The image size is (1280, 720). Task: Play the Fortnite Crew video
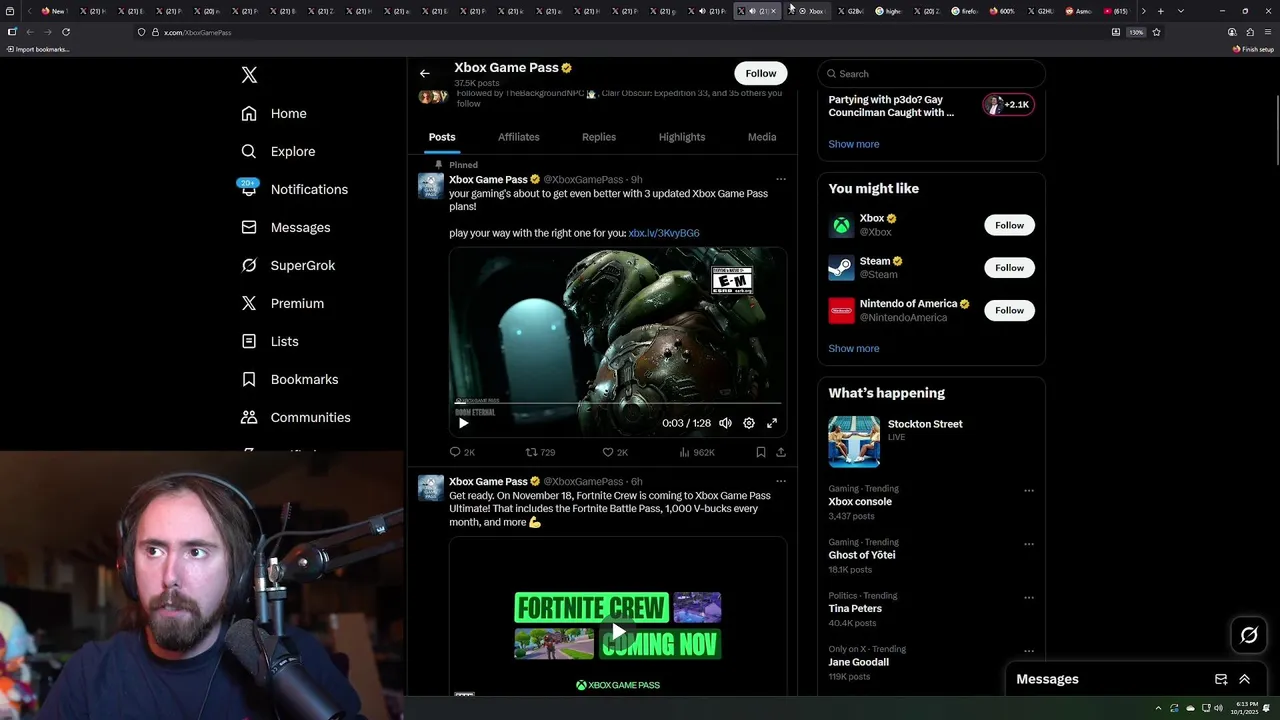click(619, 632)
